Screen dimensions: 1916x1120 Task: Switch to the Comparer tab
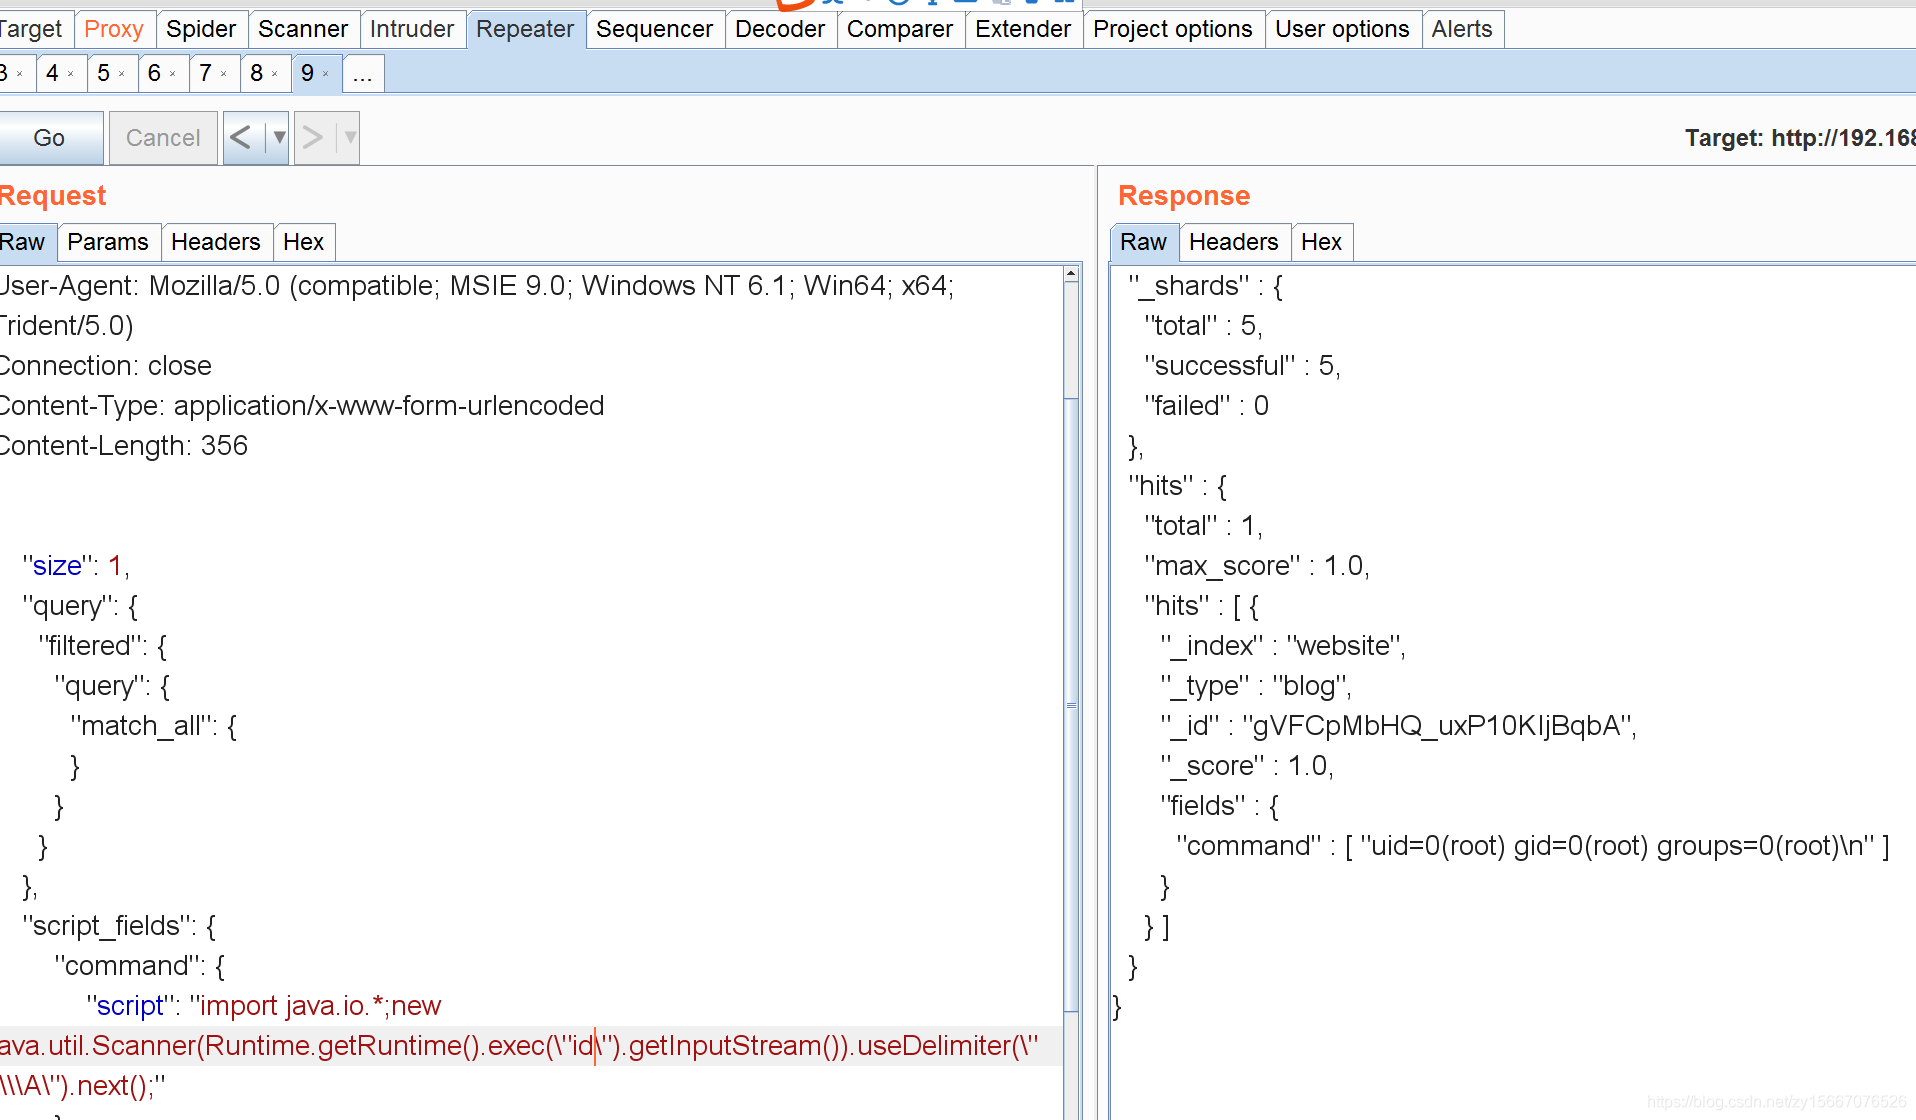[x=900, y=29]
